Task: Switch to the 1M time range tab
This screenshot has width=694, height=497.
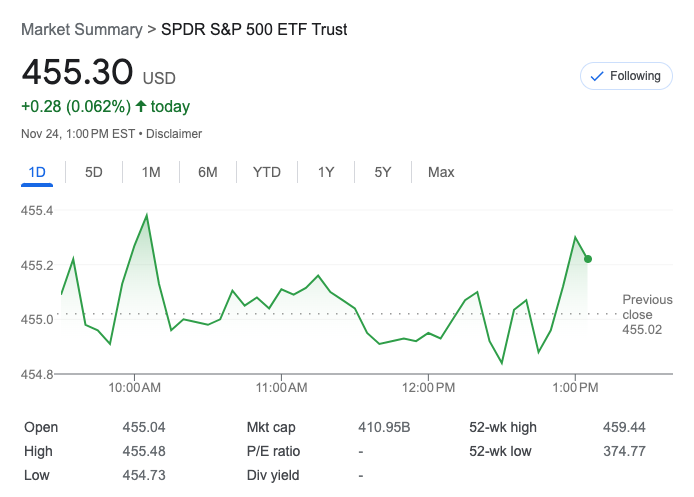Action: 151,172
